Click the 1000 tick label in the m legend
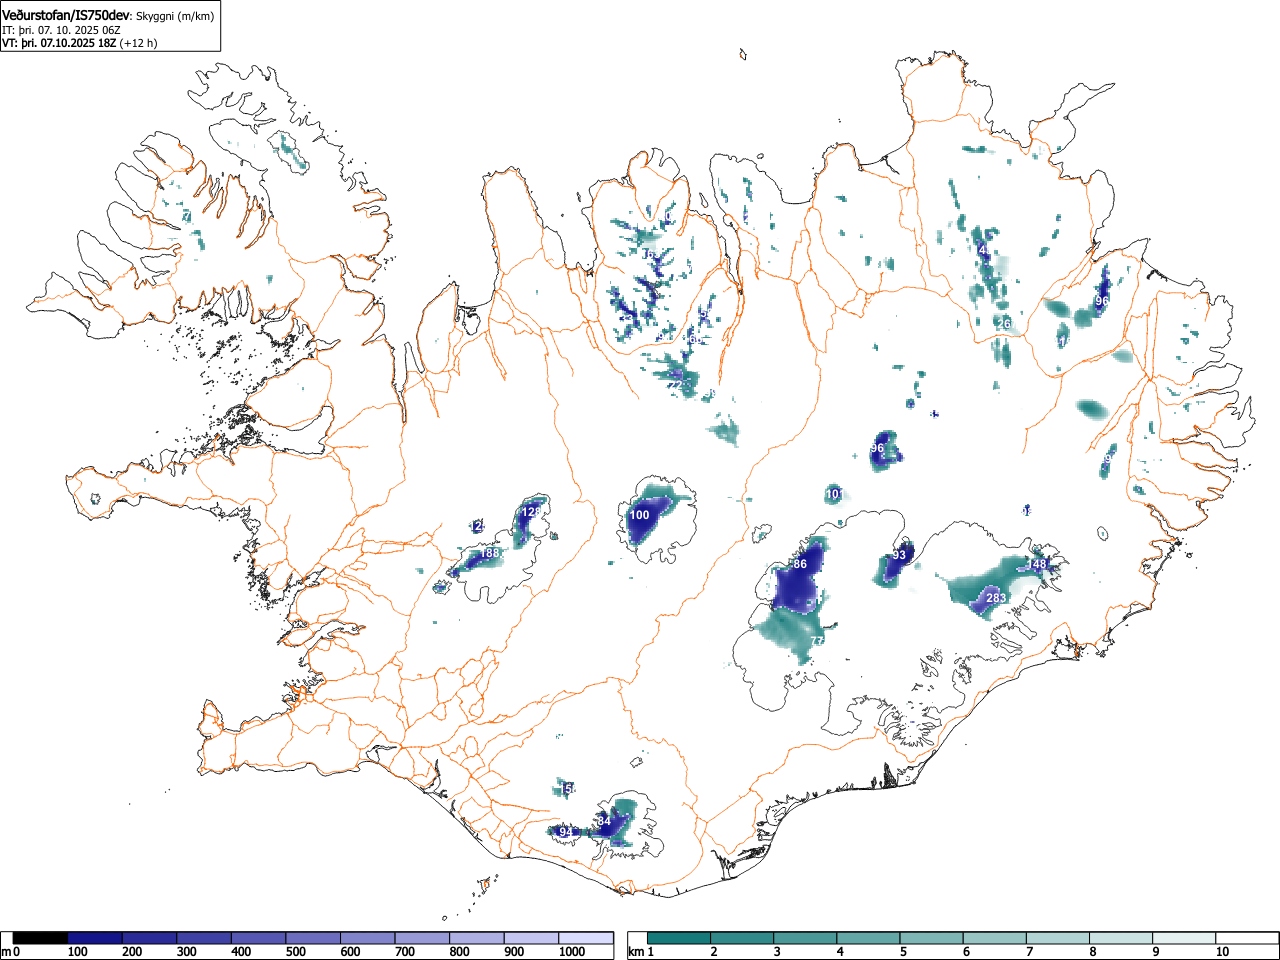 click(x=572, y=952)
